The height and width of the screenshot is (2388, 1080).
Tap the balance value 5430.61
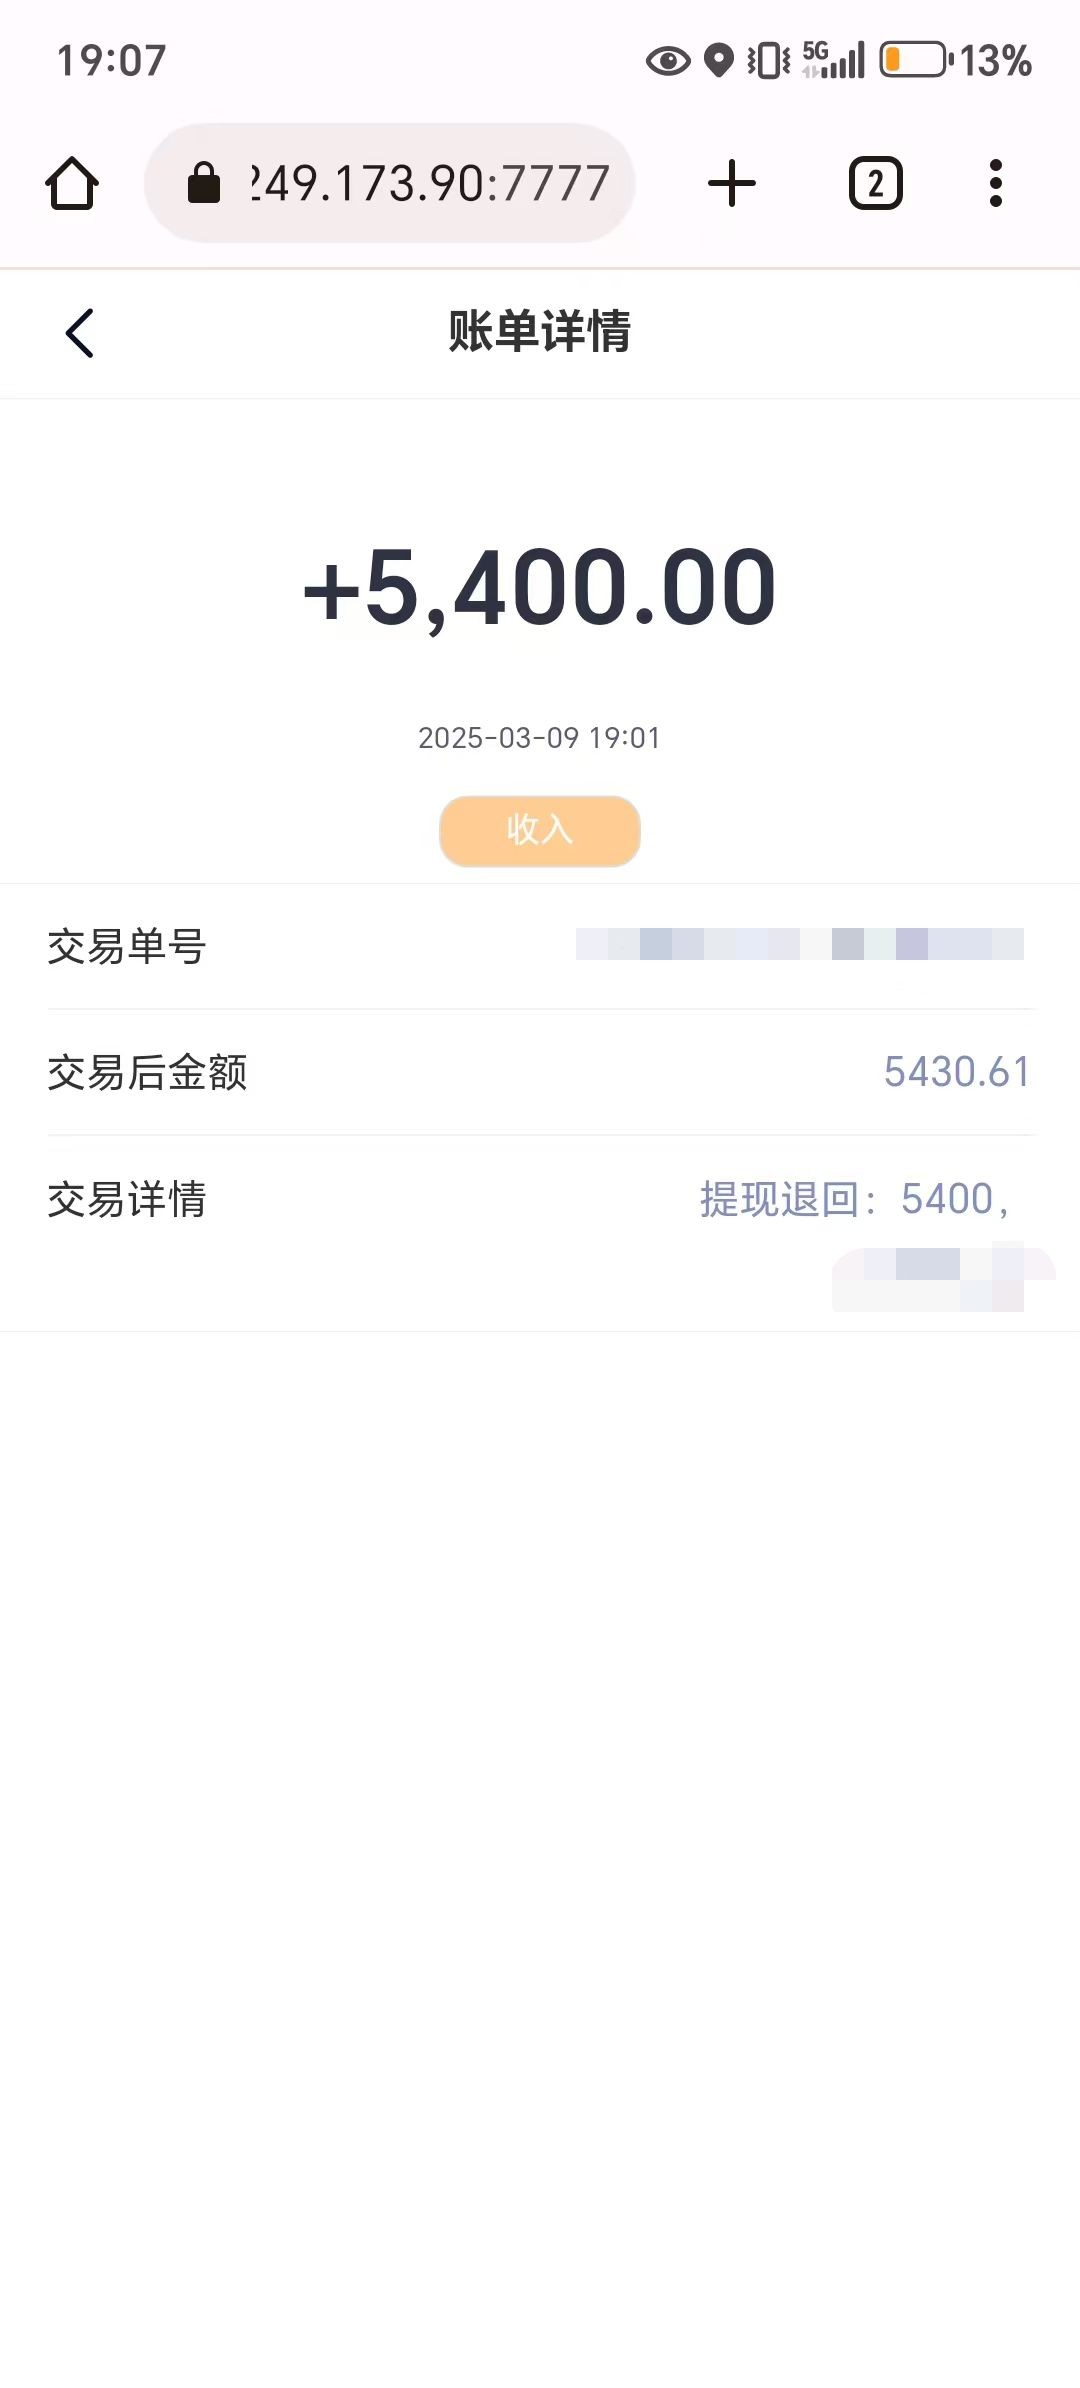[x=956, y=1072]
